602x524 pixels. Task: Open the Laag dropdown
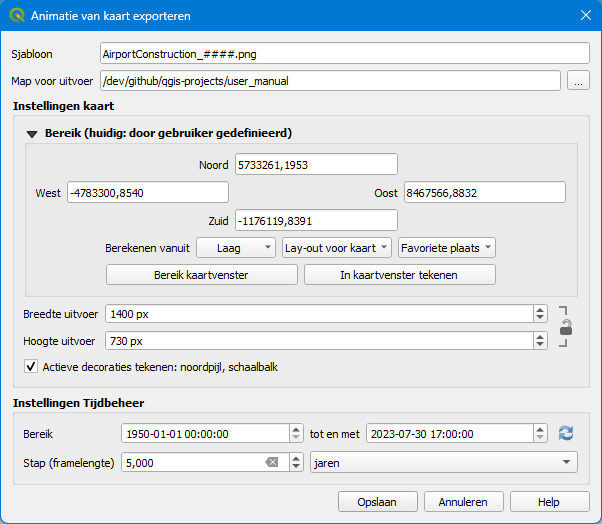coord(235,247)
